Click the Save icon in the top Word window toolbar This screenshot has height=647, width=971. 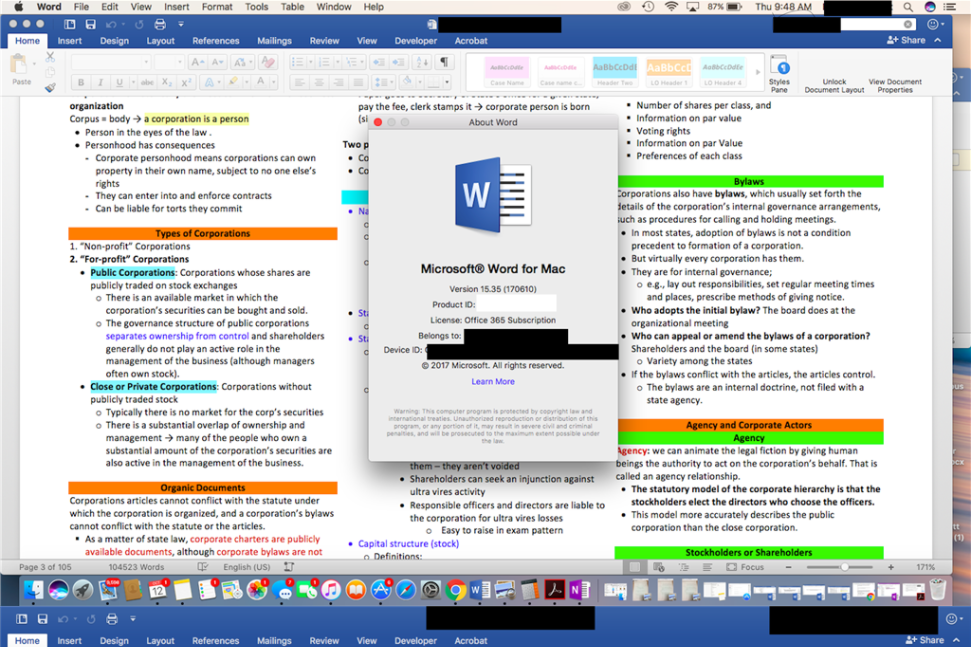click(x=90, y=24)
